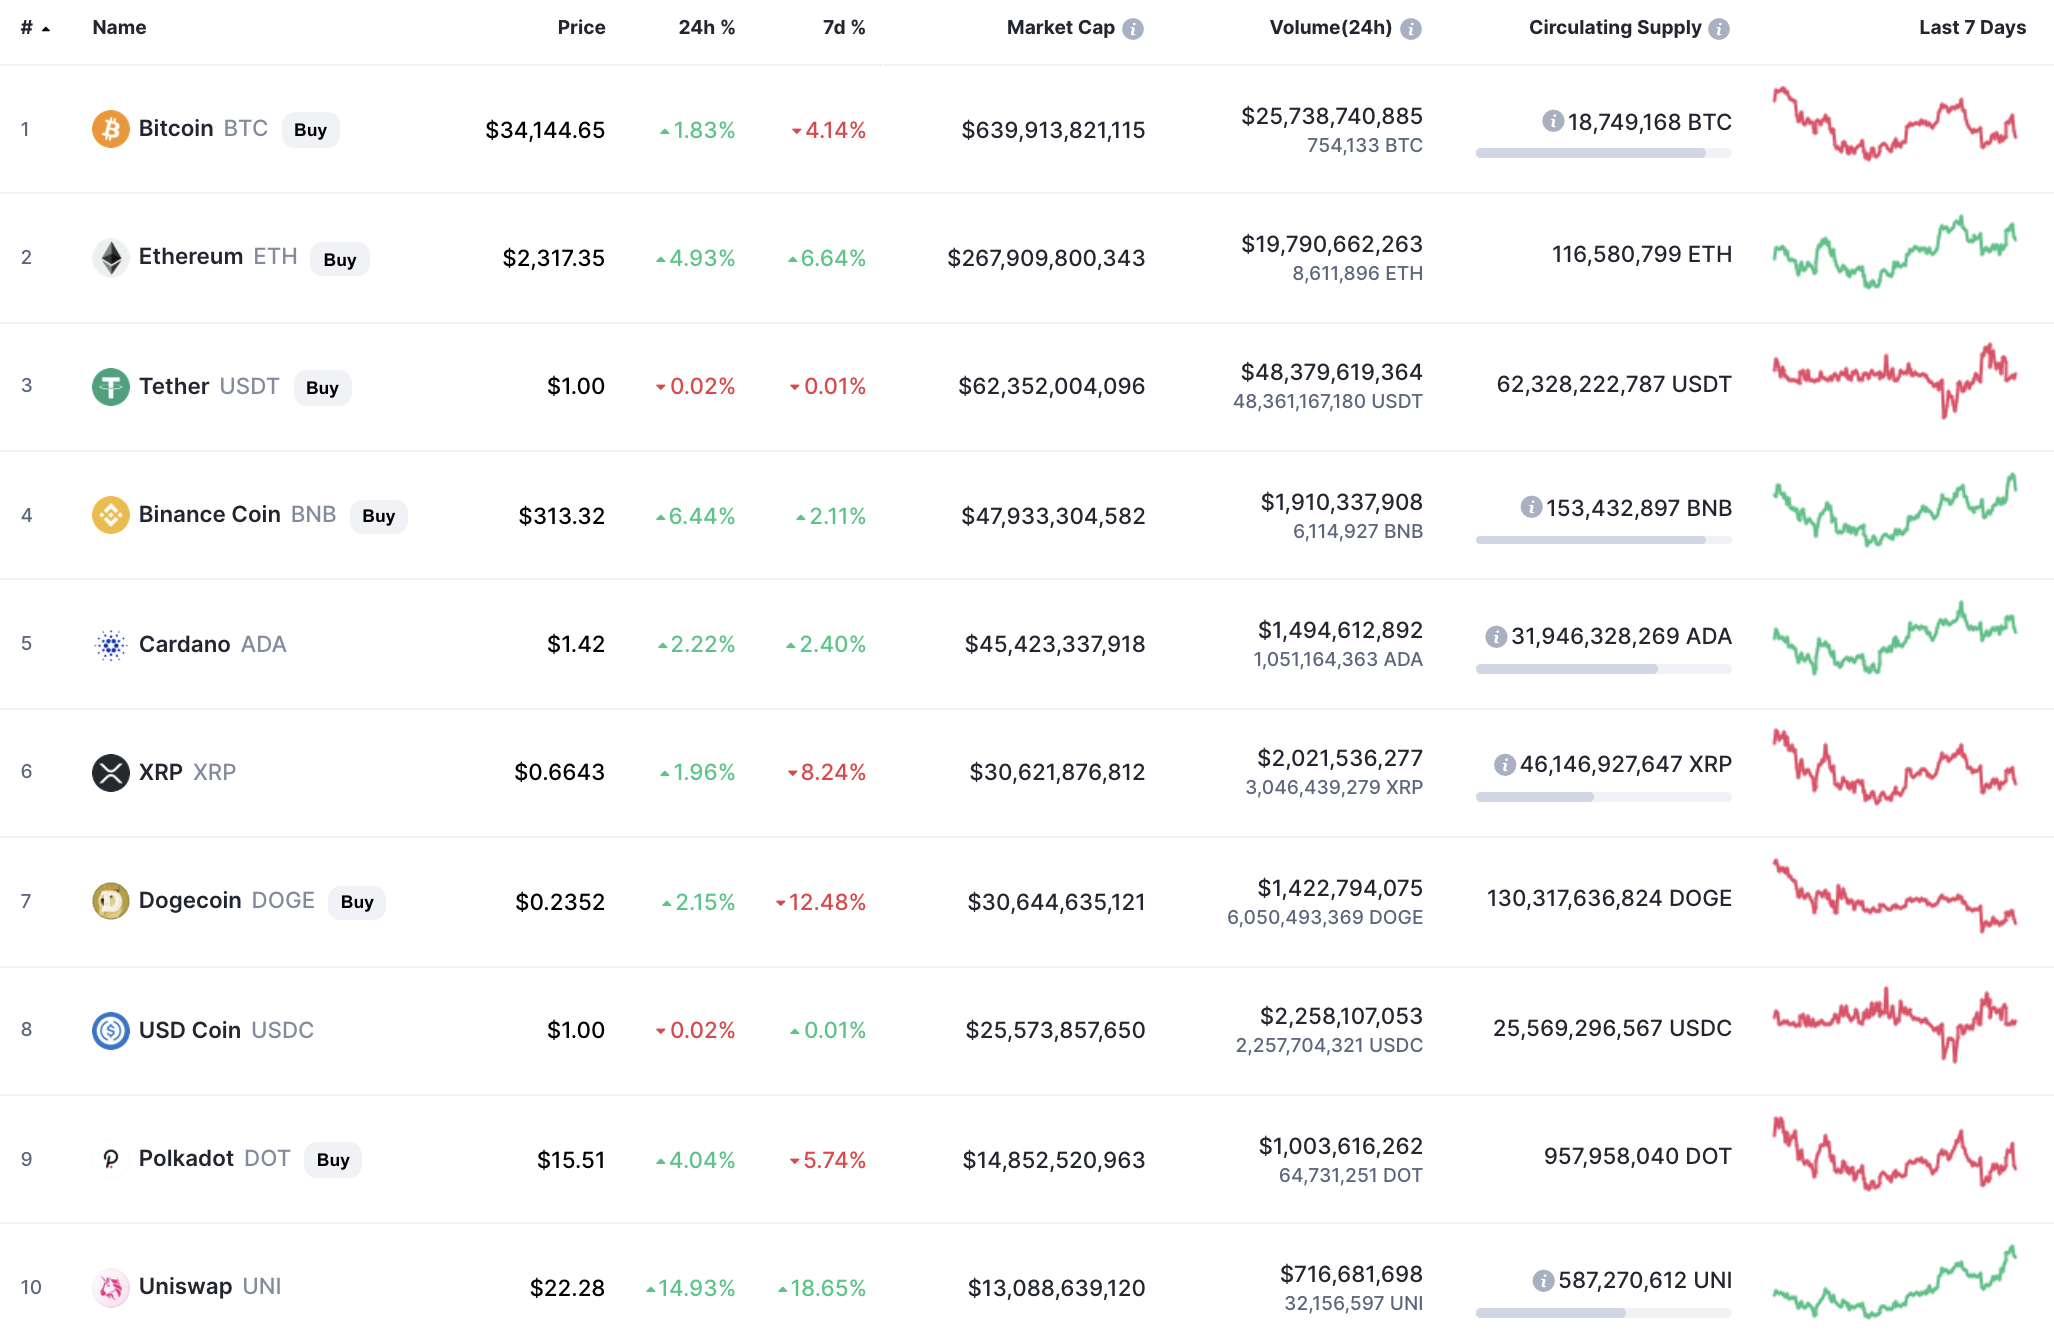
Task: Click Buy button next to Ethereum
Action: coord(340,260)
